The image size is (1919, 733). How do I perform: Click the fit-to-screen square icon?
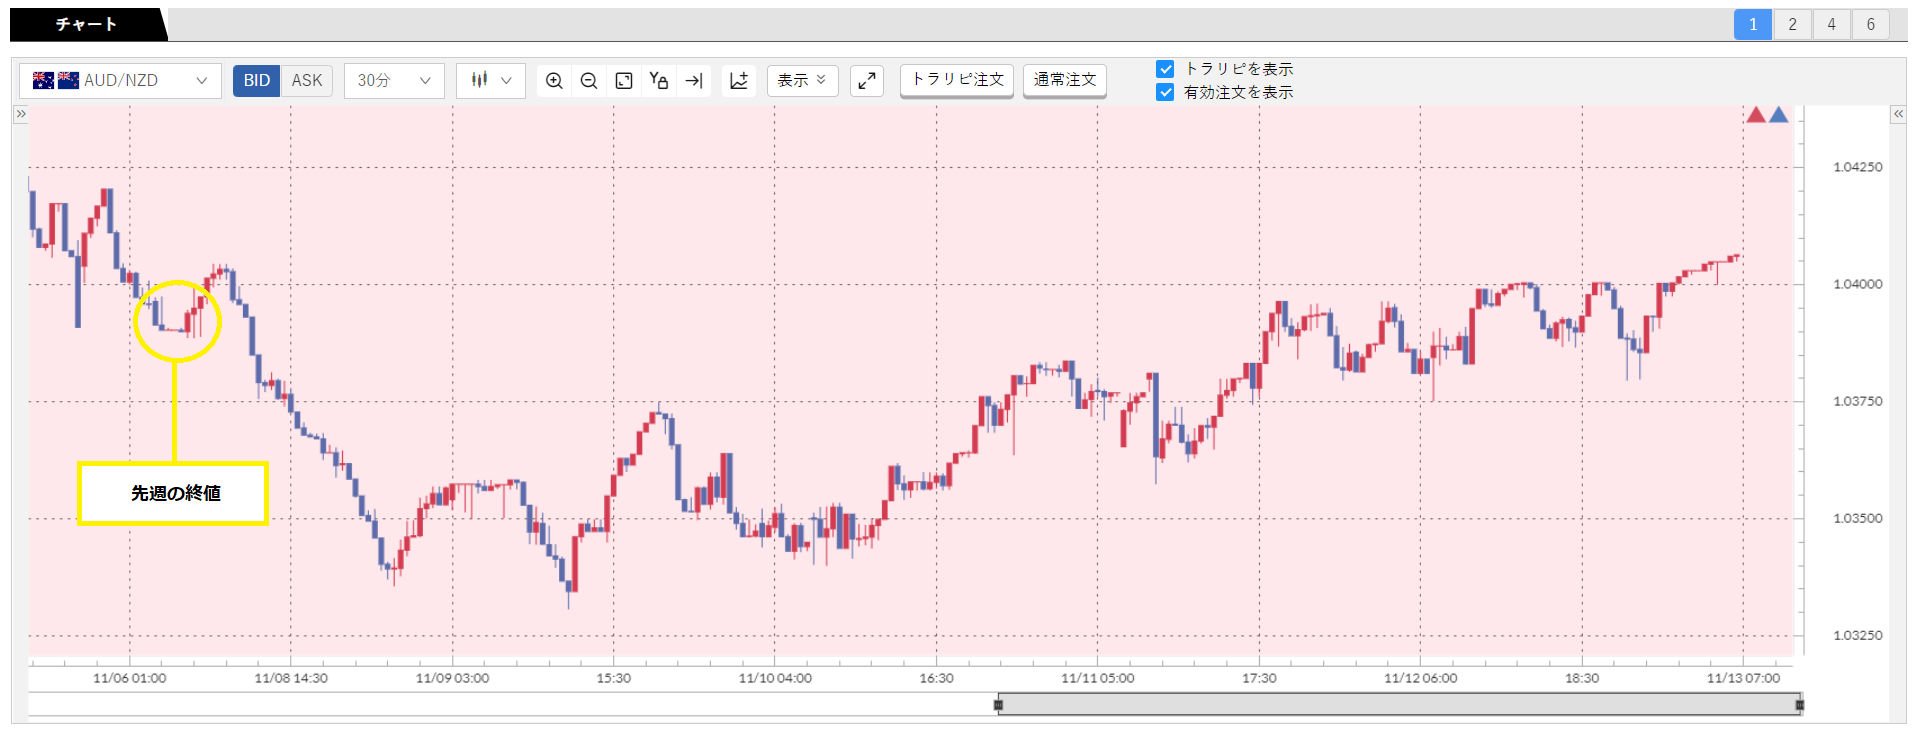[624, 81]
